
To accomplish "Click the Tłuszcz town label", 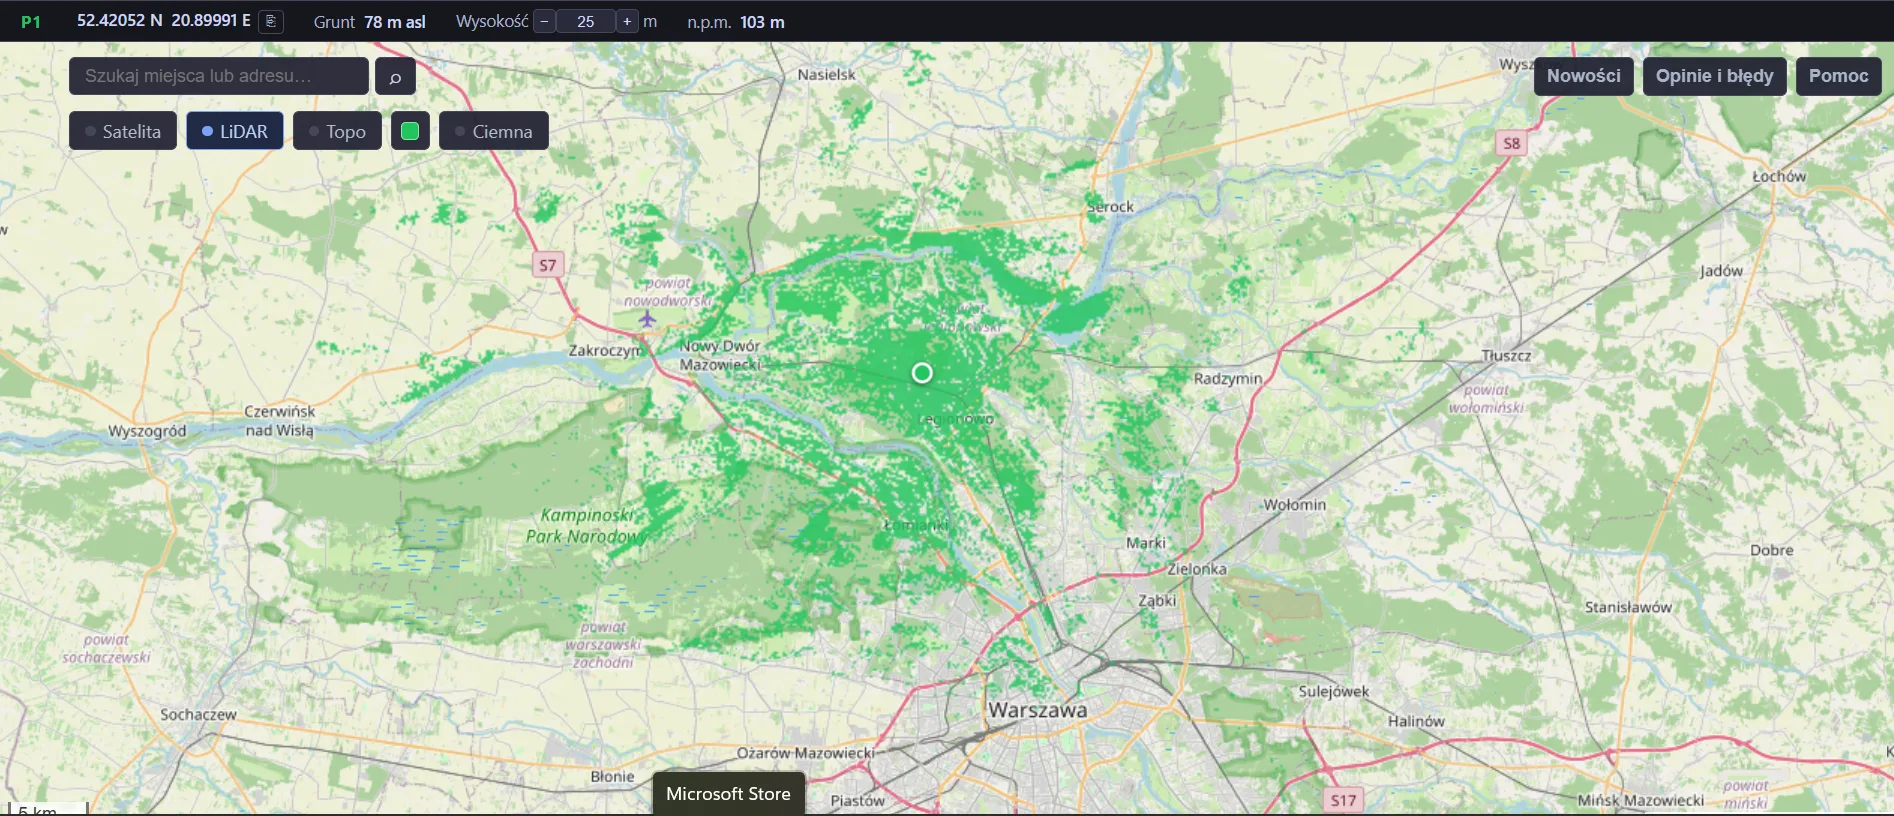I will [1506, 356].
